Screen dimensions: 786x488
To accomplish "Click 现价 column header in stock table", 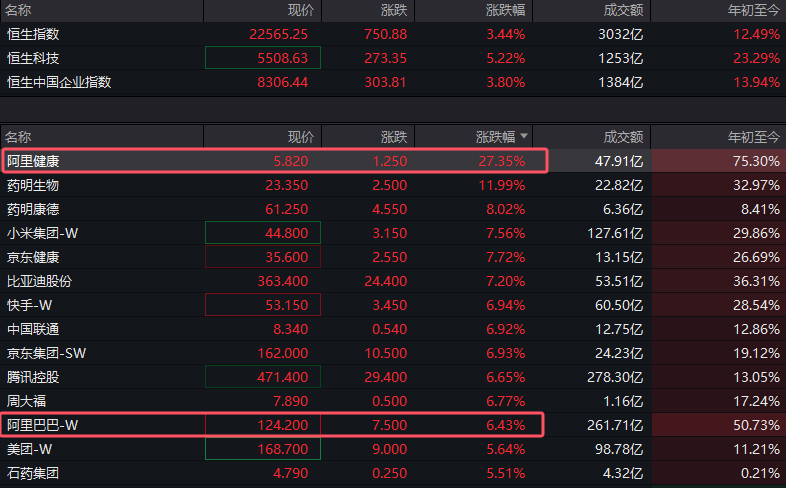I will (x=301, y=137).
